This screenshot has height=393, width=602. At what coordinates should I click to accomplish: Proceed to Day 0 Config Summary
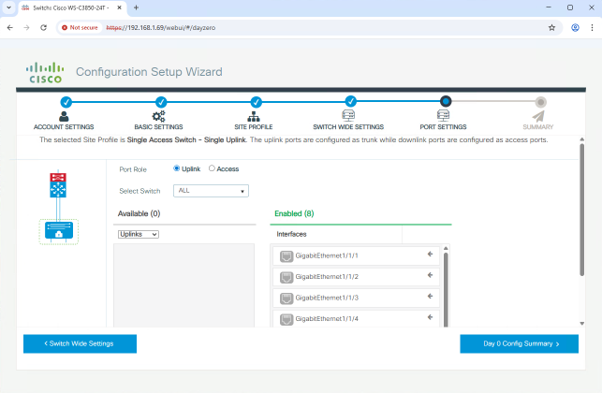point(519,343)
